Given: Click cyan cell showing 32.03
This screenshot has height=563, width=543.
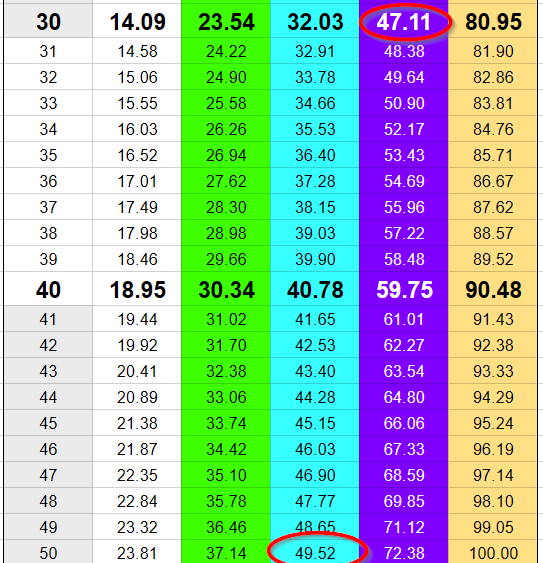Looking at the screenshot, I should 315,22.
